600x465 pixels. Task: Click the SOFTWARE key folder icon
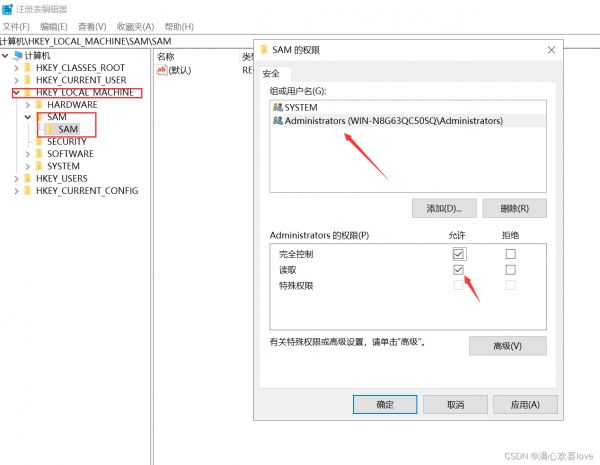tap(40, 154)
